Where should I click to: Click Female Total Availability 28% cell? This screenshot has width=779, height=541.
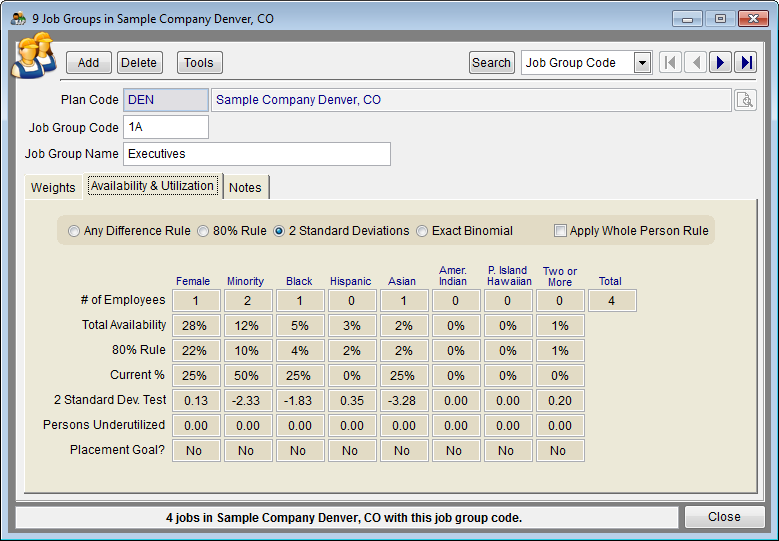click(x=196, y=326)
